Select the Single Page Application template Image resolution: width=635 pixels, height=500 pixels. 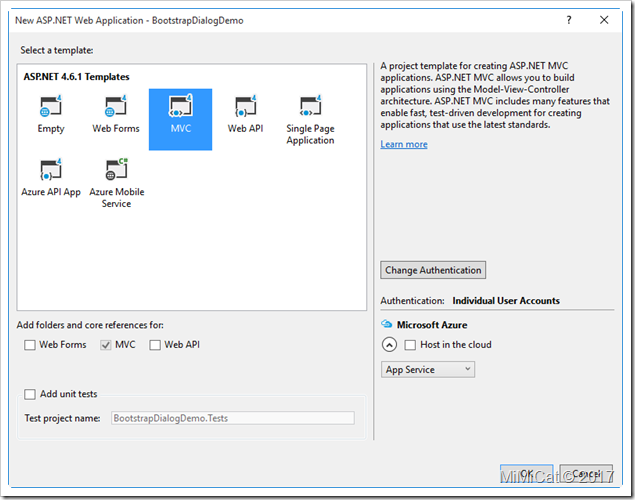(x=310, y=119)
